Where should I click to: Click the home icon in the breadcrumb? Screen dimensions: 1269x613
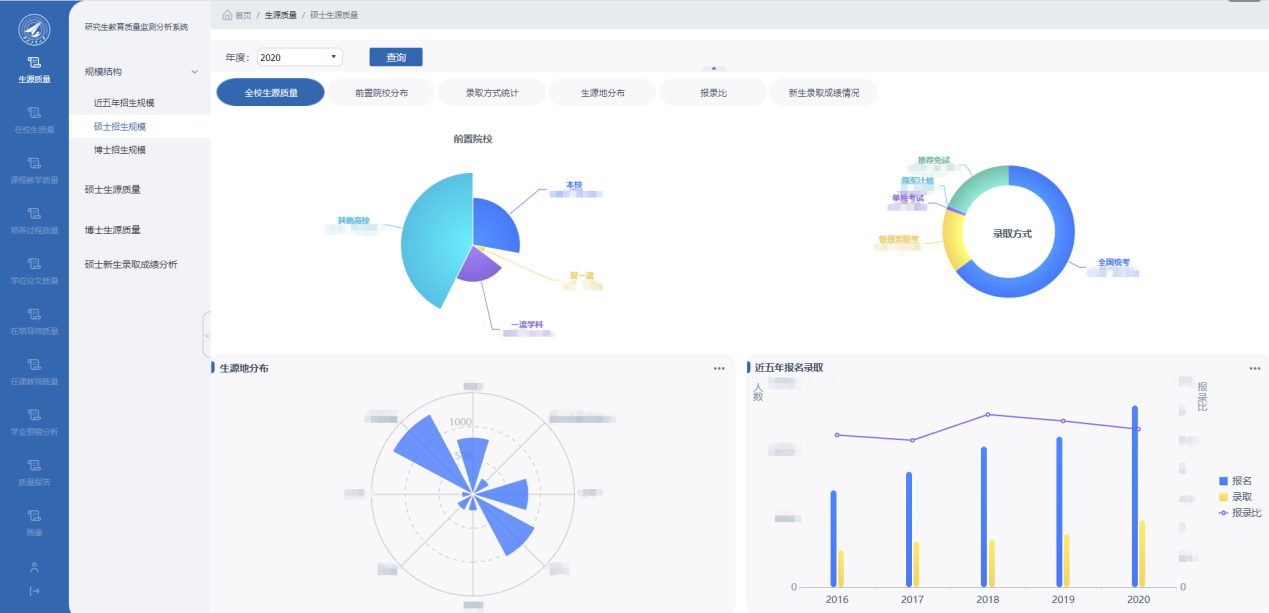[x=228, y=16]
